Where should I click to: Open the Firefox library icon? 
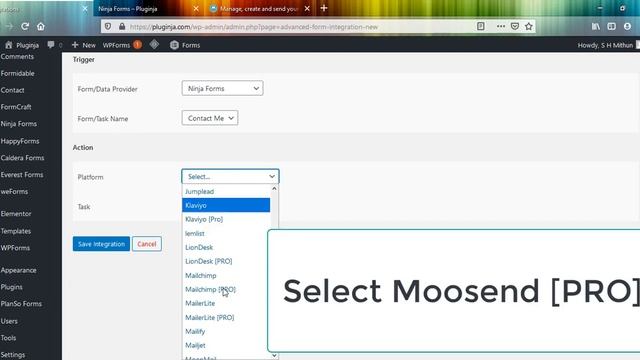click(596, 27)
